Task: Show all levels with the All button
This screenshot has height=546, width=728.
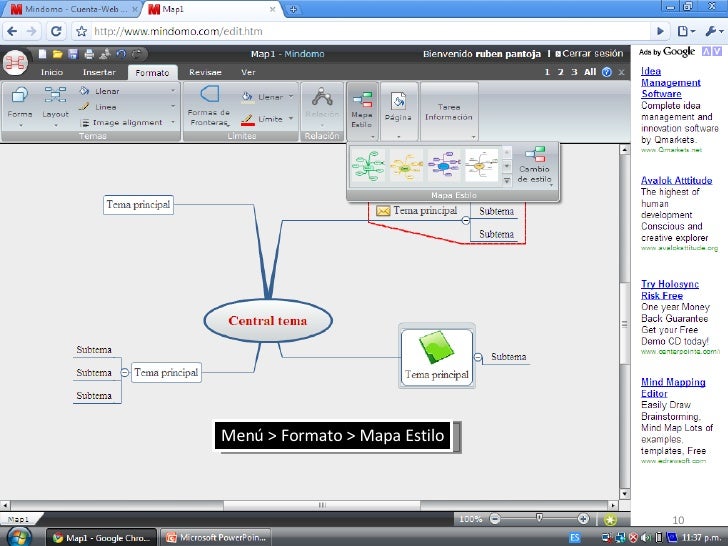Action: point(590,72)
